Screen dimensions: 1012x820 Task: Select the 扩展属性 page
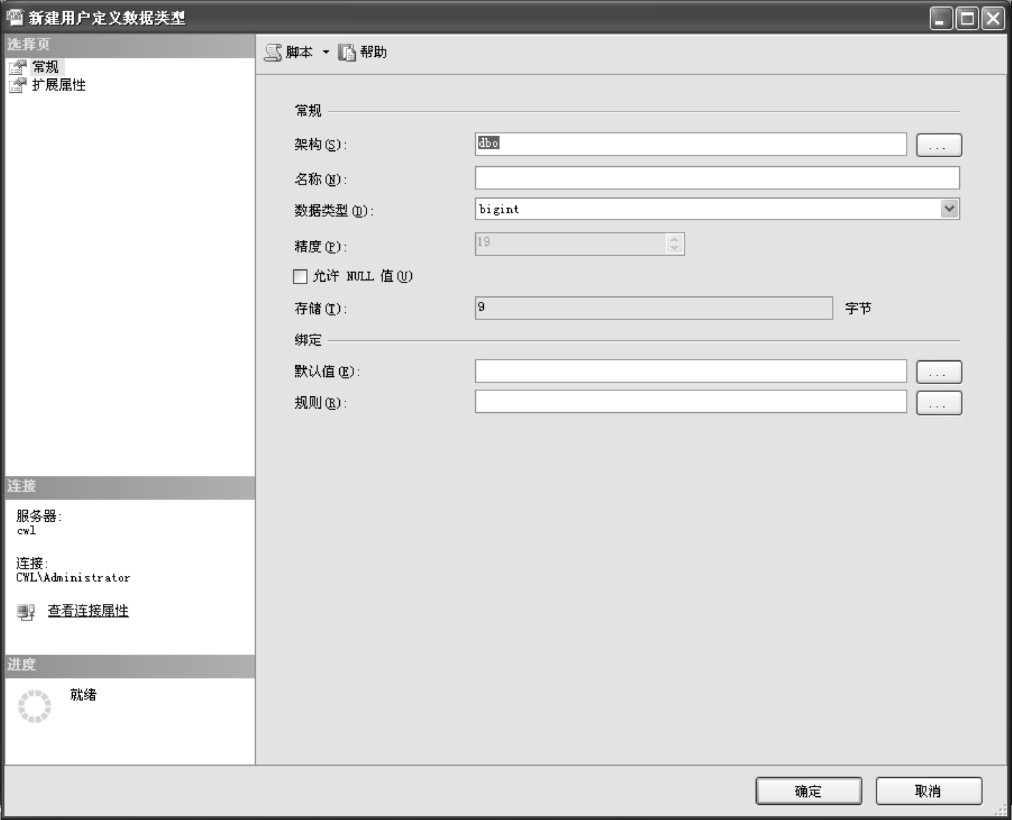pyautogui.click(x=59, y=85)
